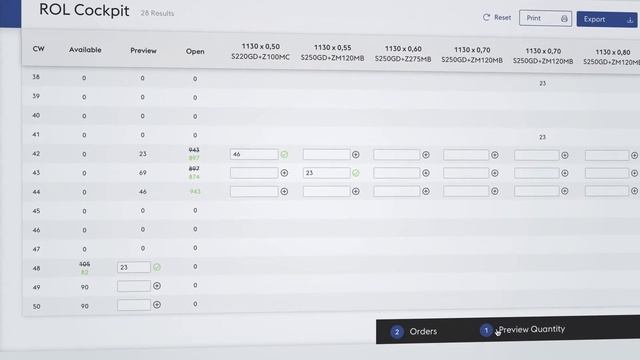Click column header 1130 x 0,55 S250GD+ZM120MB

332,53
